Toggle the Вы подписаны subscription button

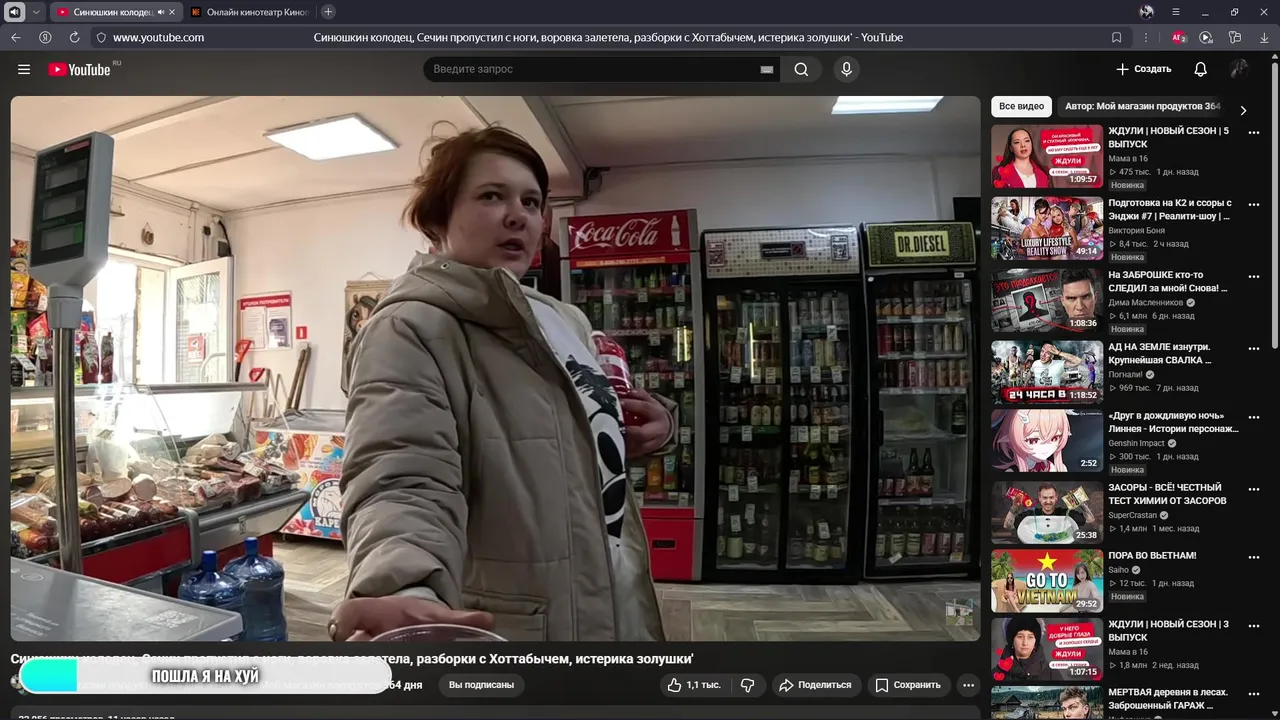(x=481, y=685)
